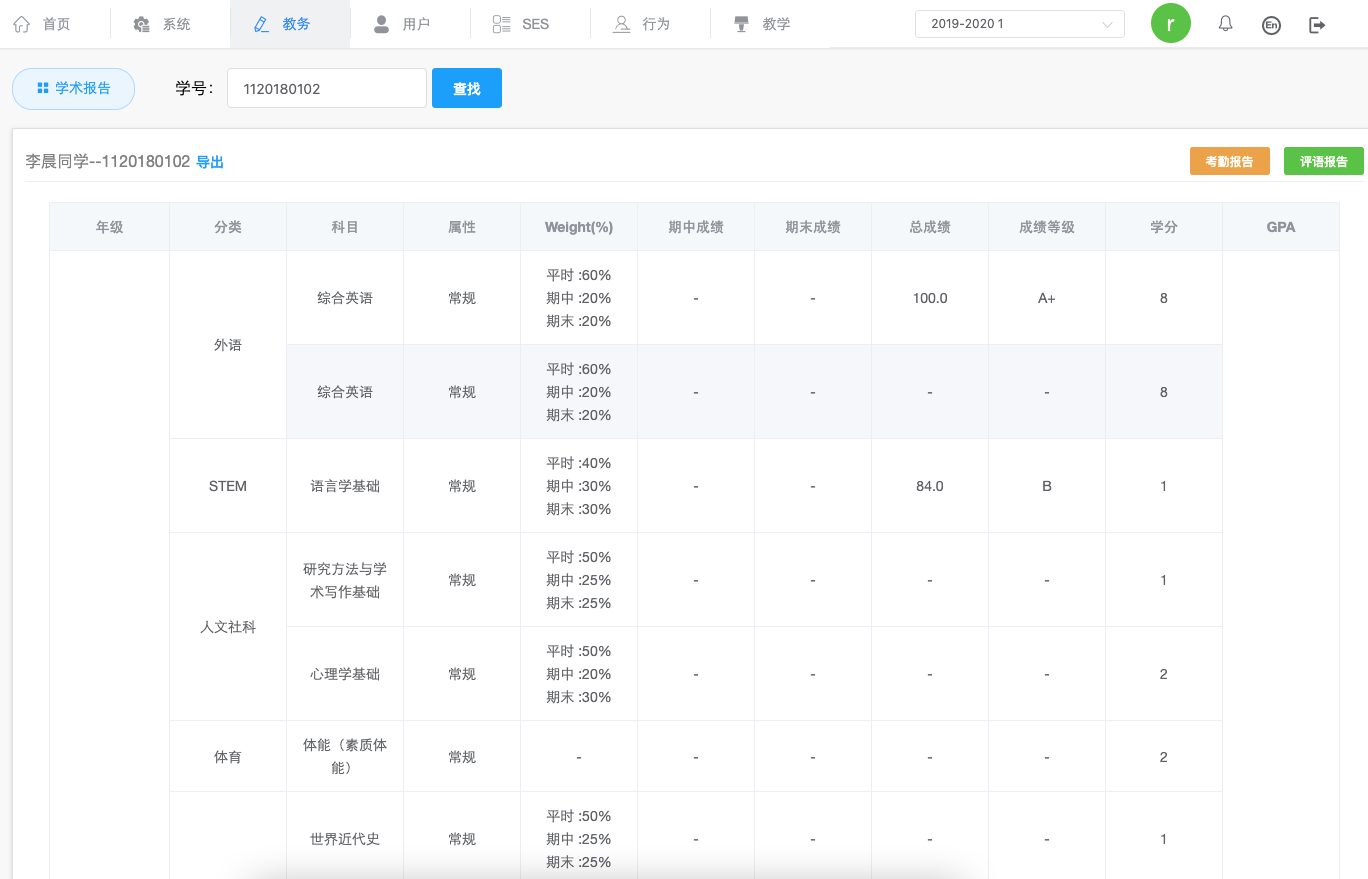
Task: Click the SES list icon
Action: [502, 24]
